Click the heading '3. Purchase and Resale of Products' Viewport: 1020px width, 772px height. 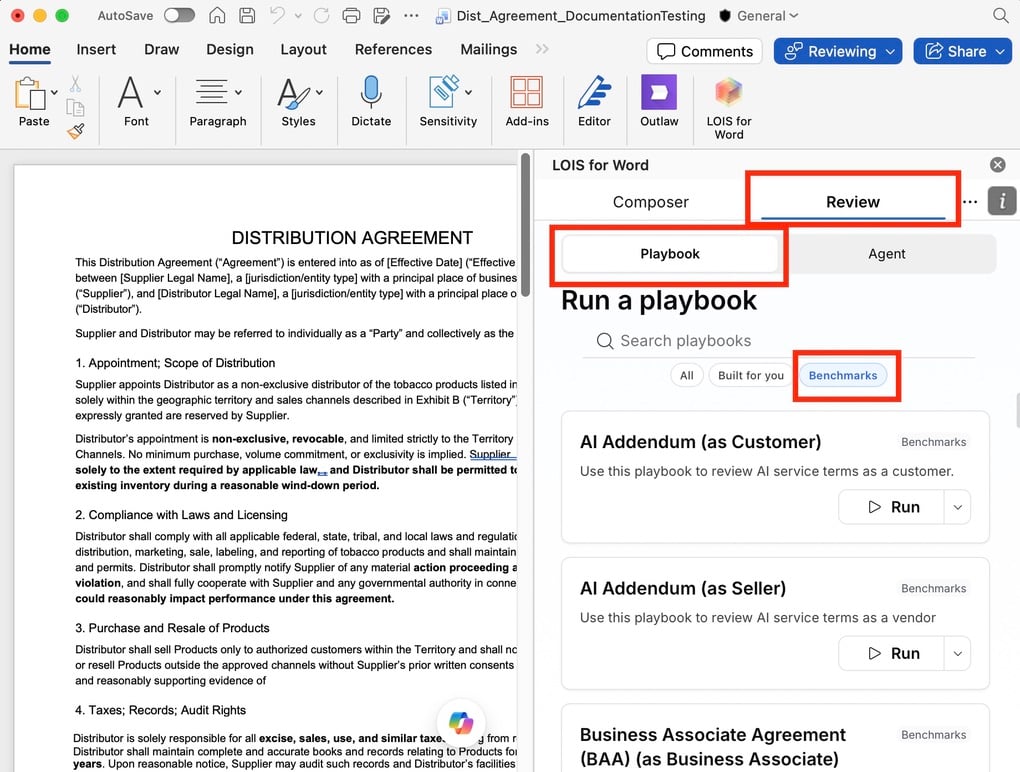[x=172, y=628]
